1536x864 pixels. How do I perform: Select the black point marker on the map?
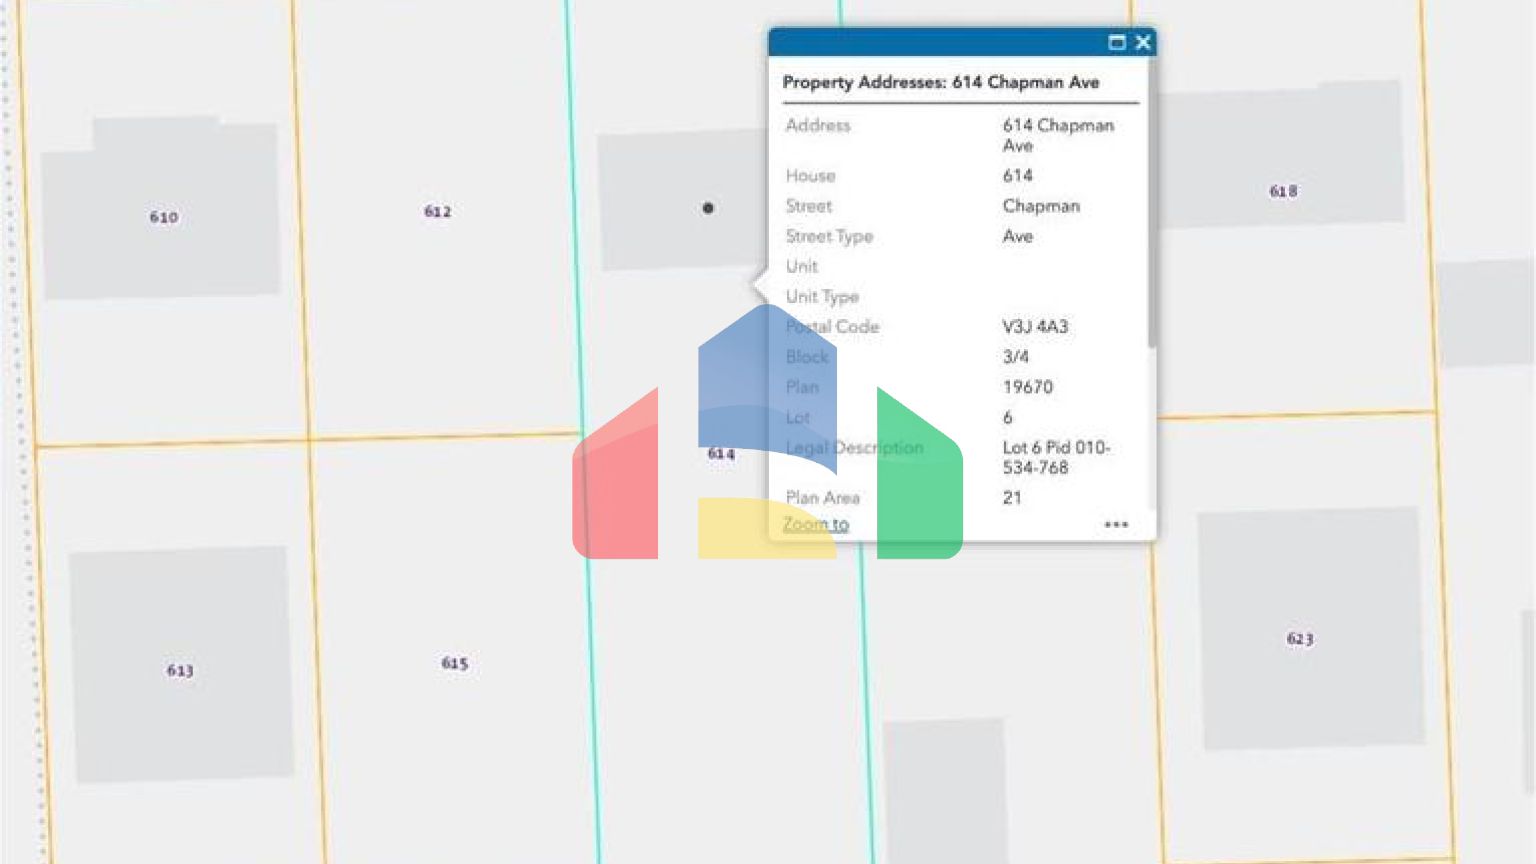(x=708, y=208)
